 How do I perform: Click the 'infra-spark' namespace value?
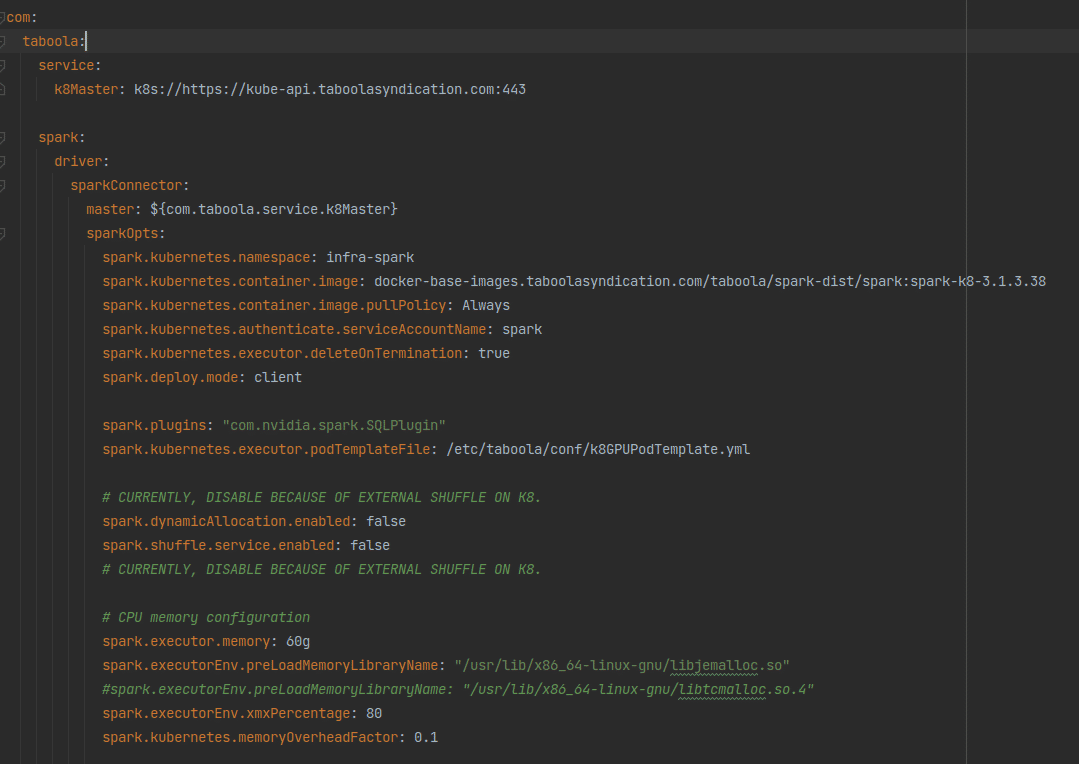[x=370, y=257]
